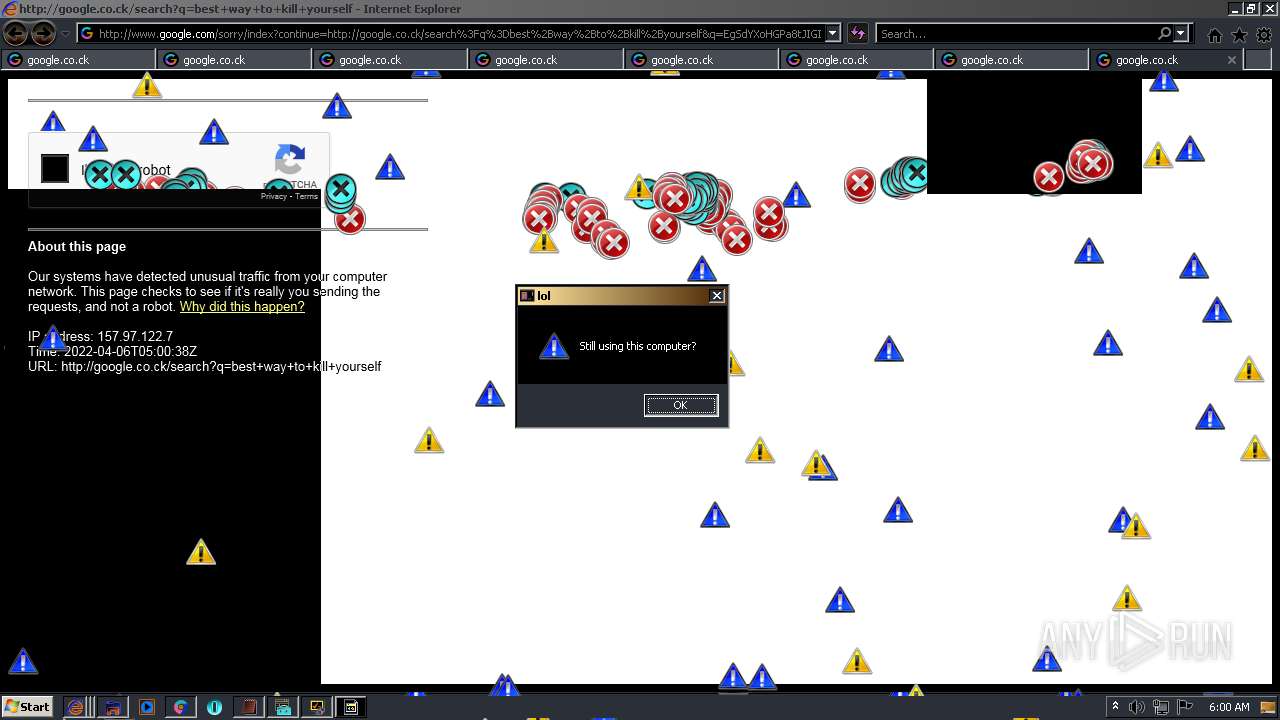Click the Show desktop button
The height and width of the screenshot is (720, 1280).
(x=1269, y=707)
